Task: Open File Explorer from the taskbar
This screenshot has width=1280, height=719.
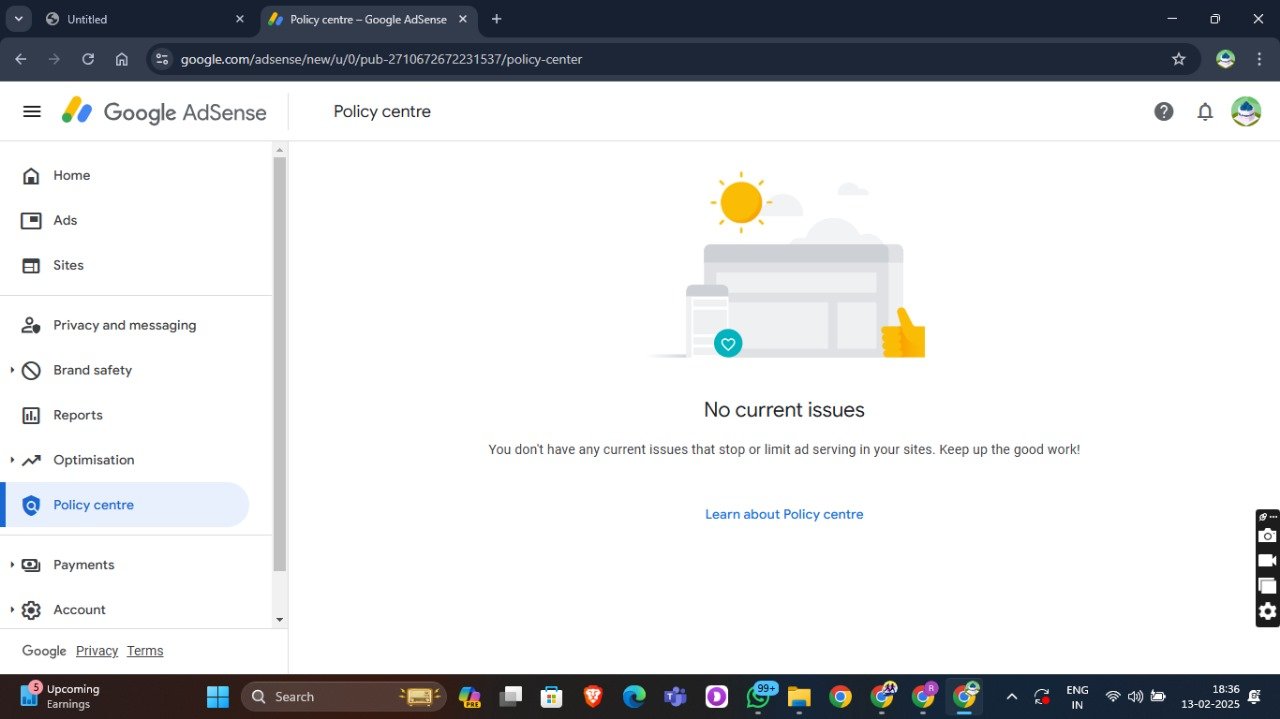Action: [798, 696]
